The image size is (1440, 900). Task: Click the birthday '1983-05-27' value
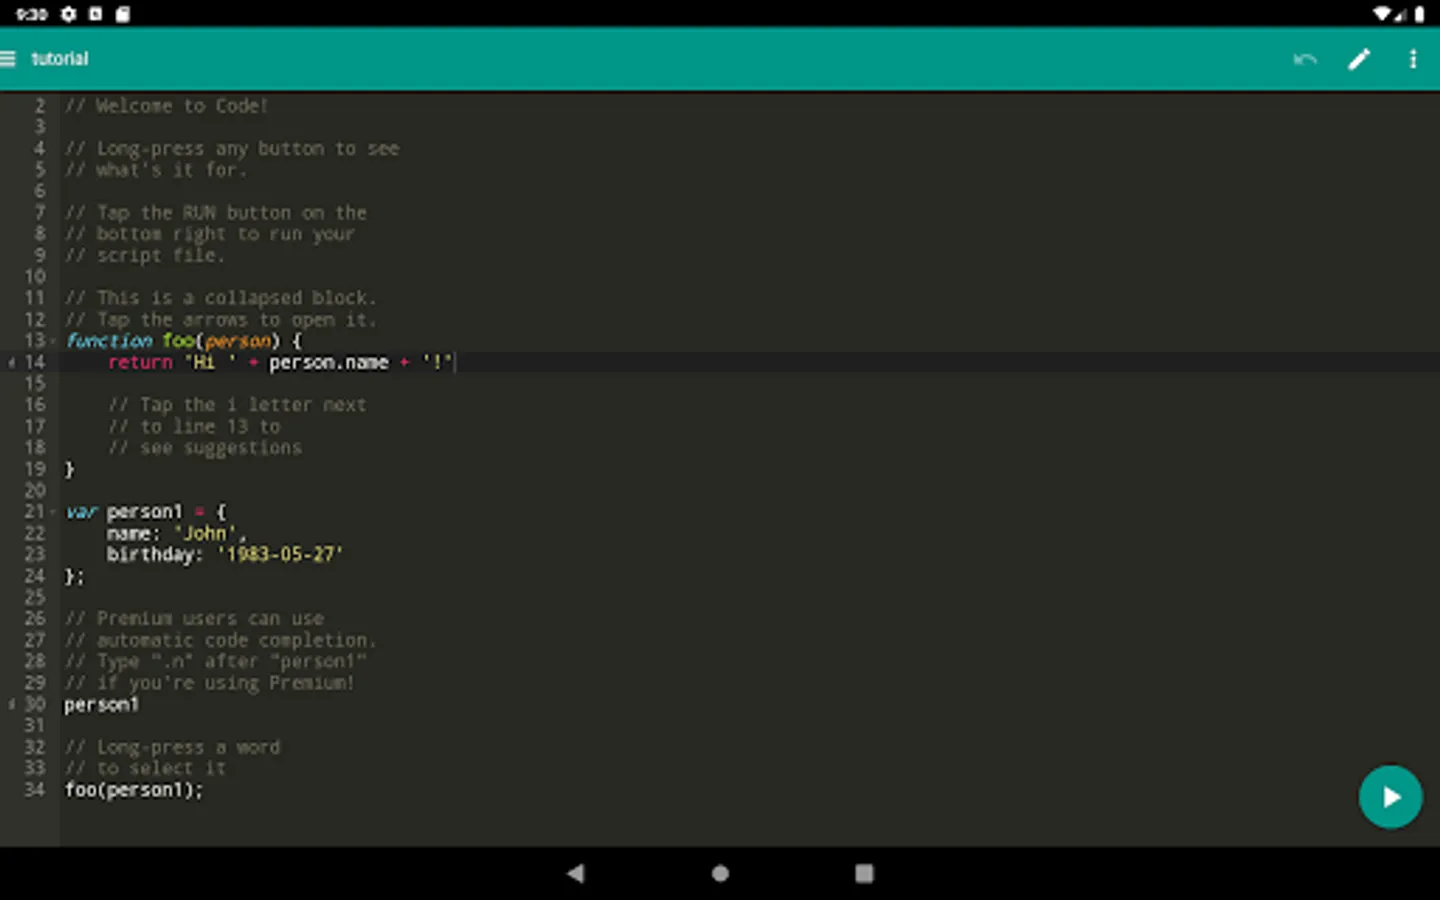280,555
